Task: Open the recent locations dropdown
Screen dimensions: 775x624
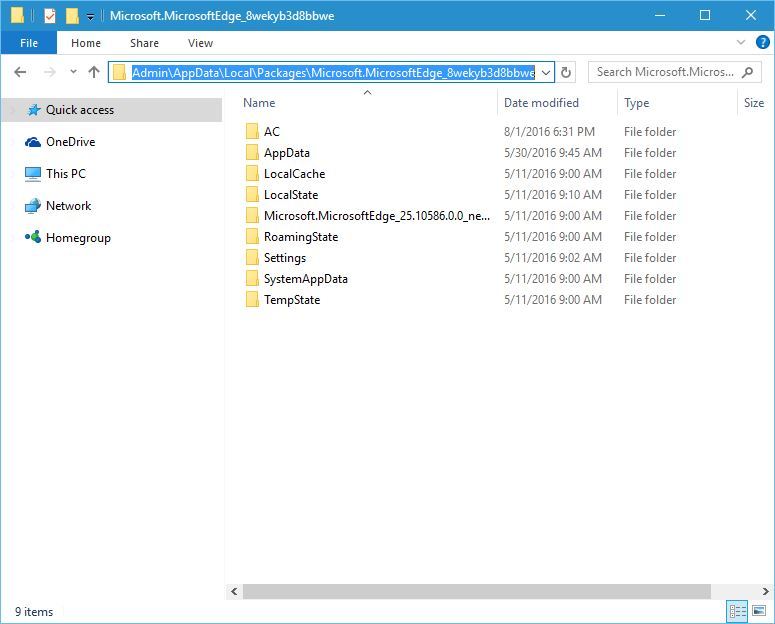Action: coord(73,72)
